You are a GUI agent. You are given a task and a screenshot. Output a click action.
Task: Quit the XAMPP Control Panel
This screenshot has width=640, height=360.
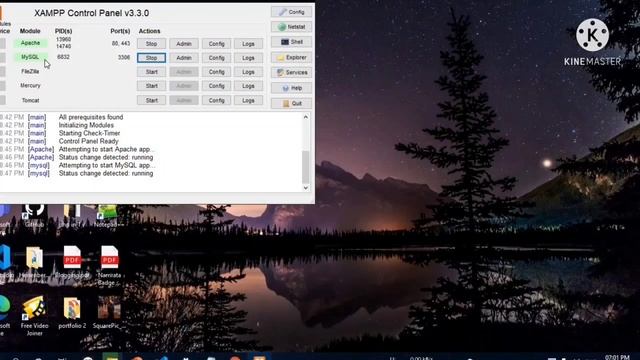point(291,103)
